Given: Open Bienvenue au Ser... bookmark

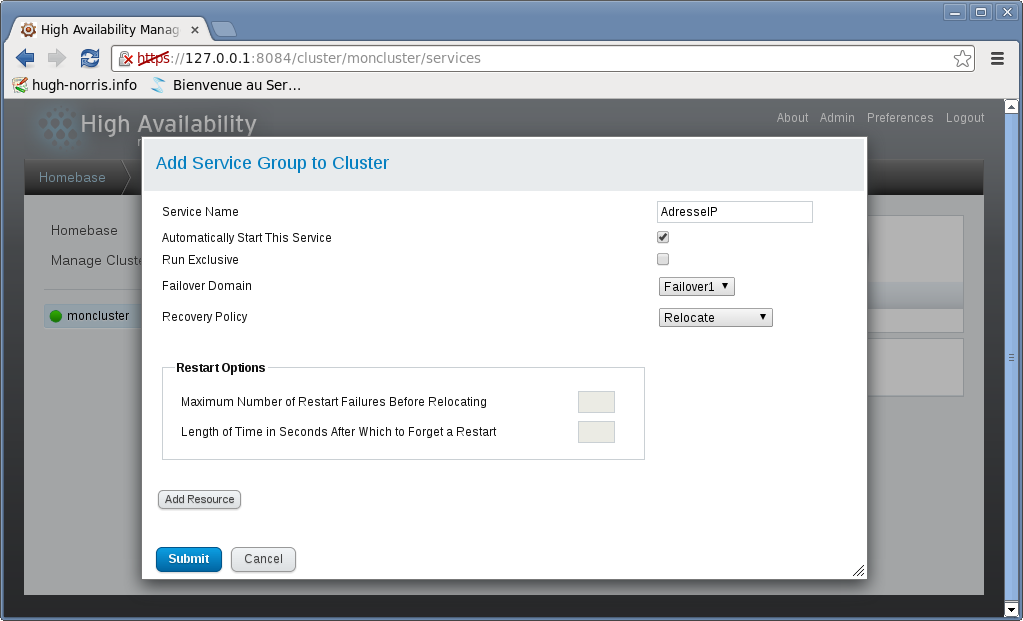Looking at the screenshot, I should pos(226,85).
